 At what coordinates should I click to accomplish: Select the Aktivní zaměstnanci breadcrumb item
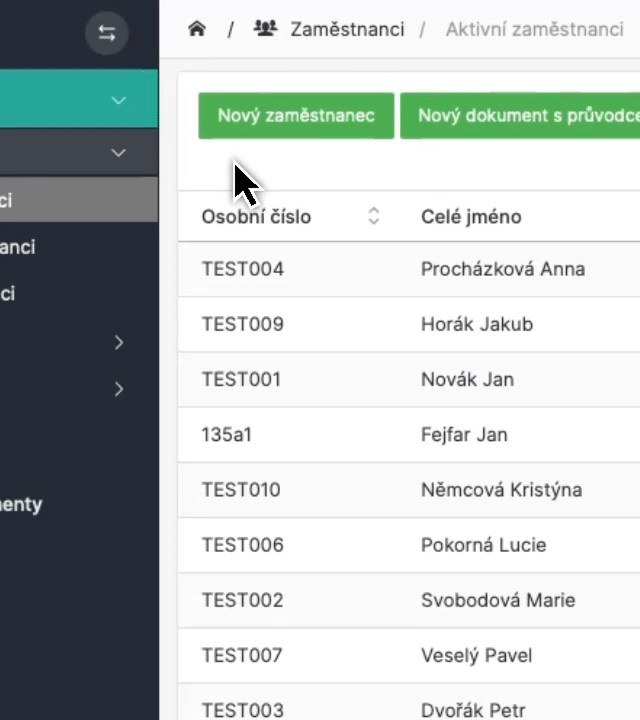coord(534,29)
